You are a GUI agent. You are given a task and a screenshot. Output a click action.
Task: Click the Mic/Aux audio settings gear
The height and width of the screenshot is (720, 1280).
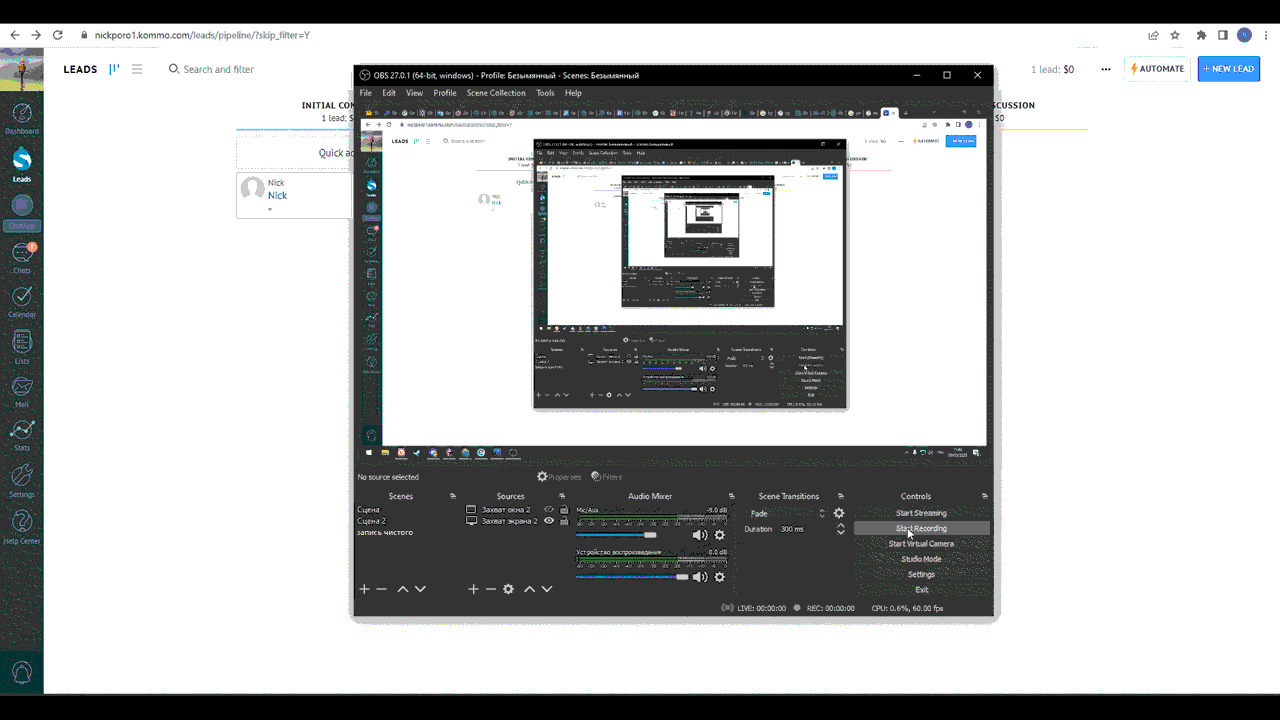[x=719, y=535]
